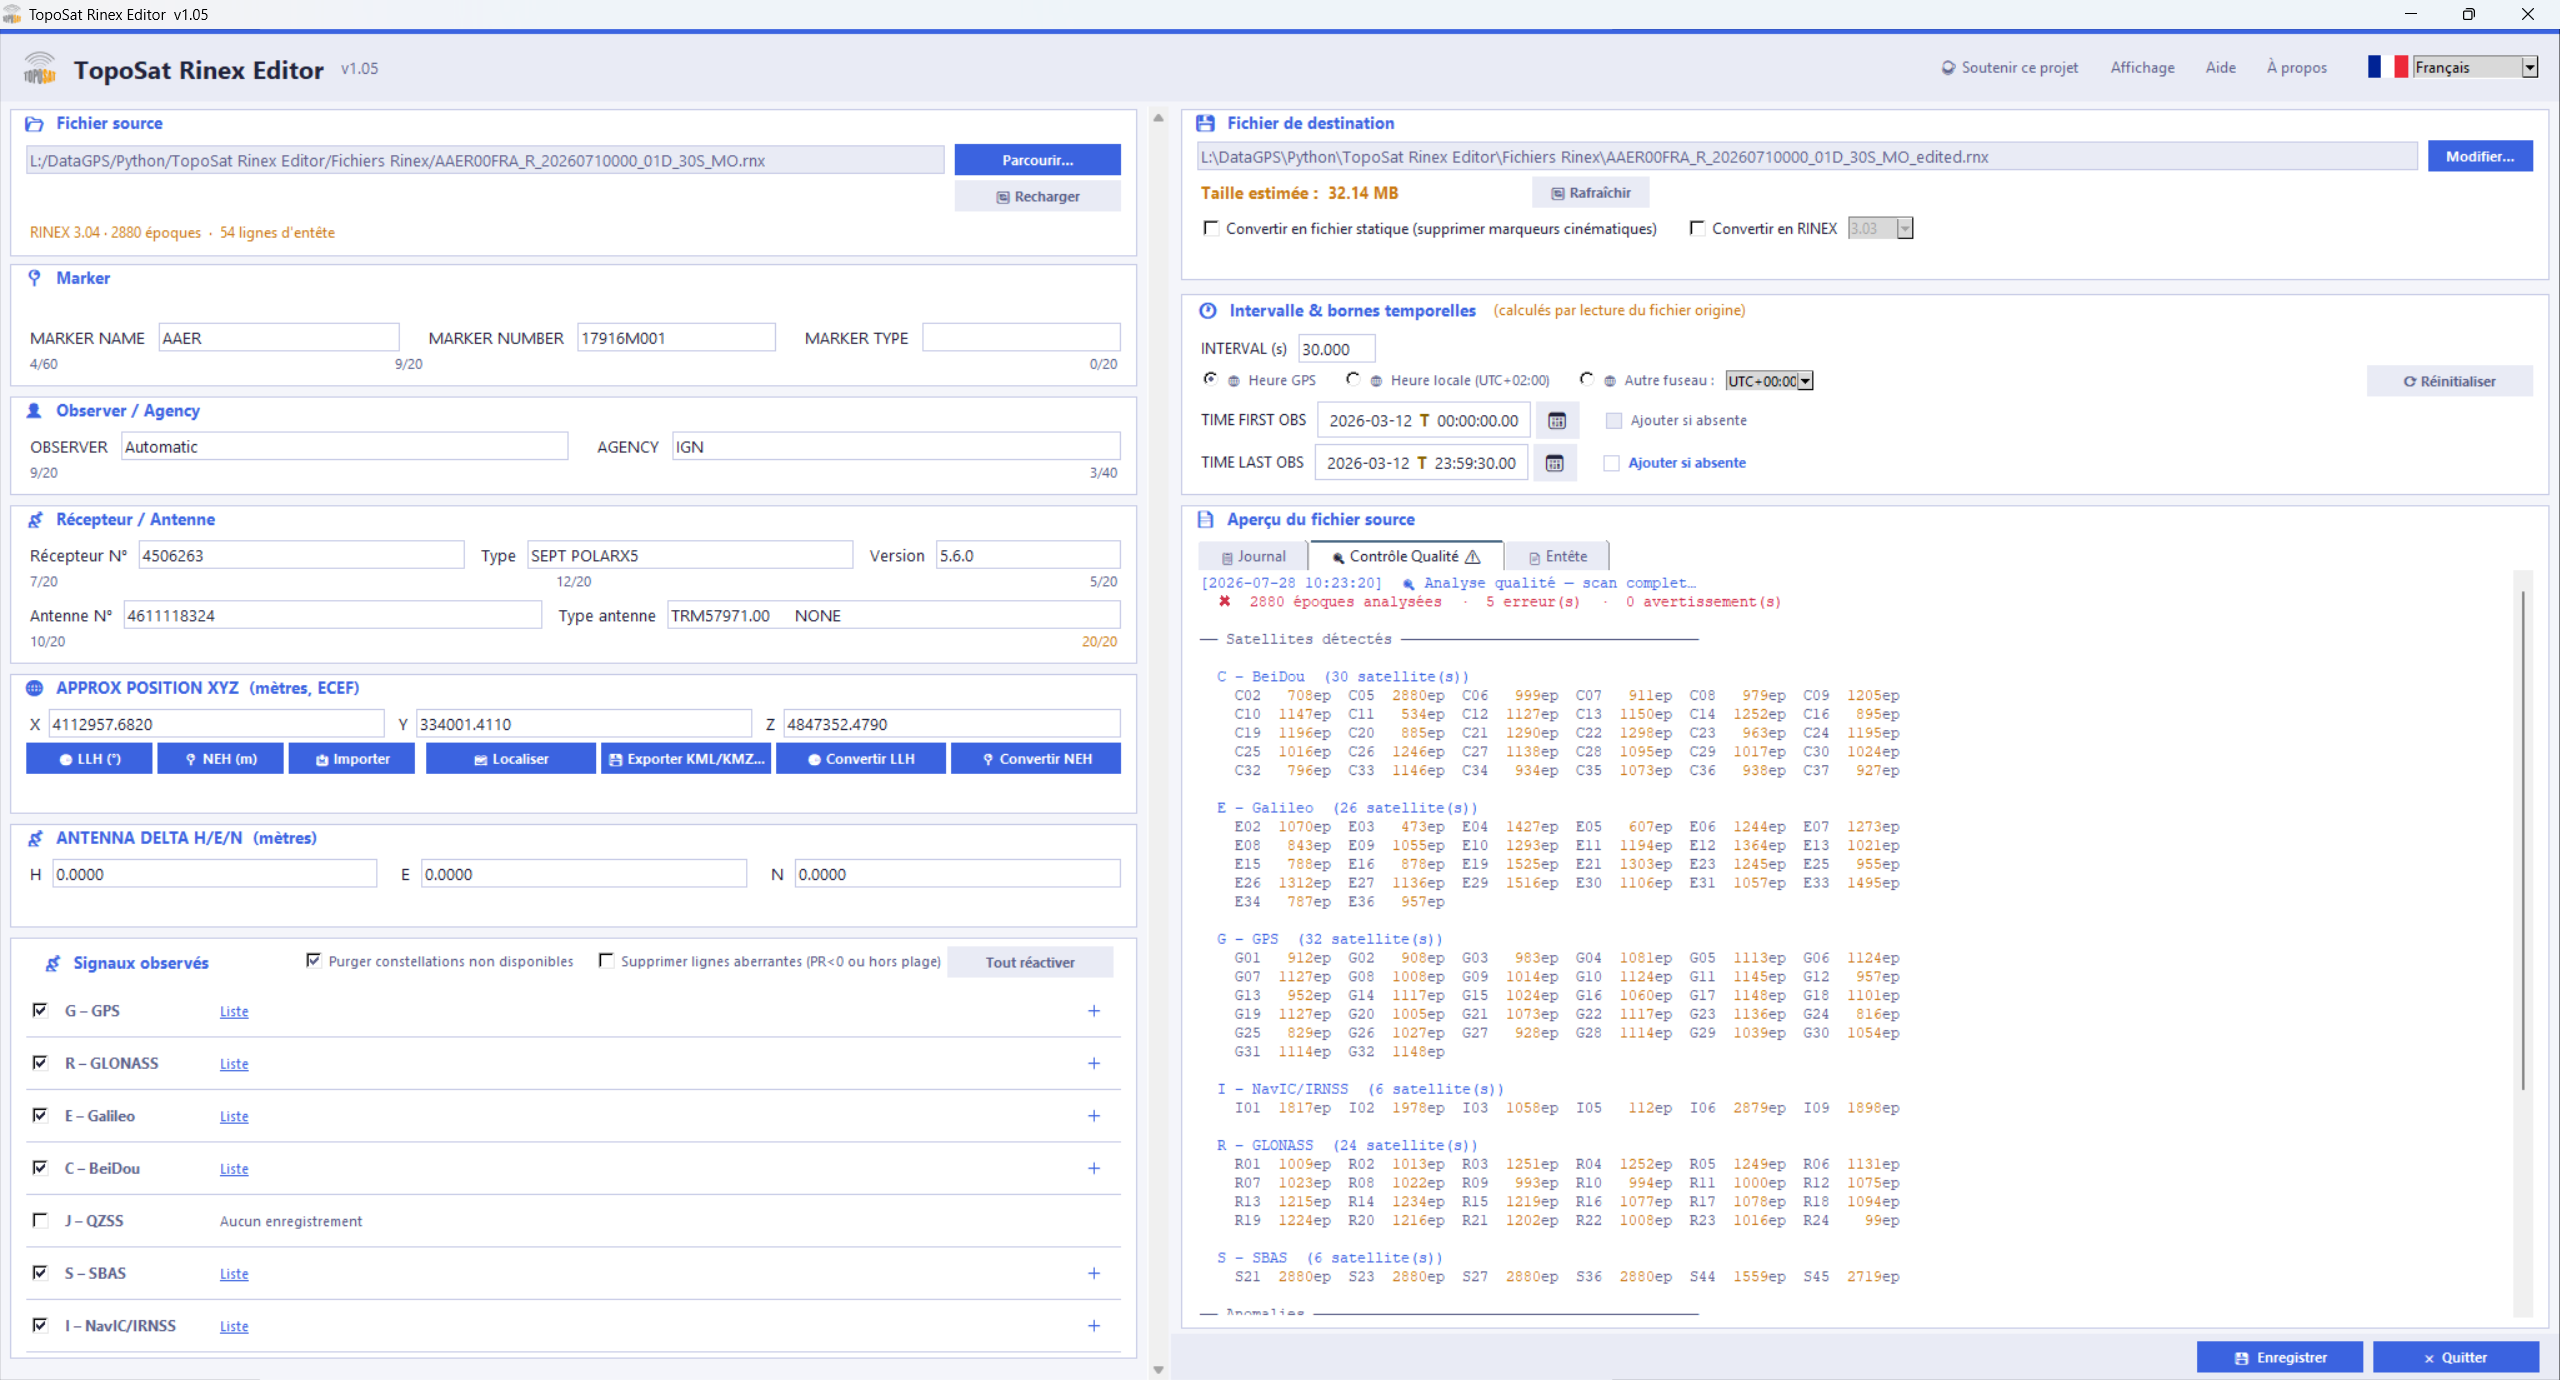Click the Quitter button
This screenshot has width=2560, height=1380.
[2456, 1357]
